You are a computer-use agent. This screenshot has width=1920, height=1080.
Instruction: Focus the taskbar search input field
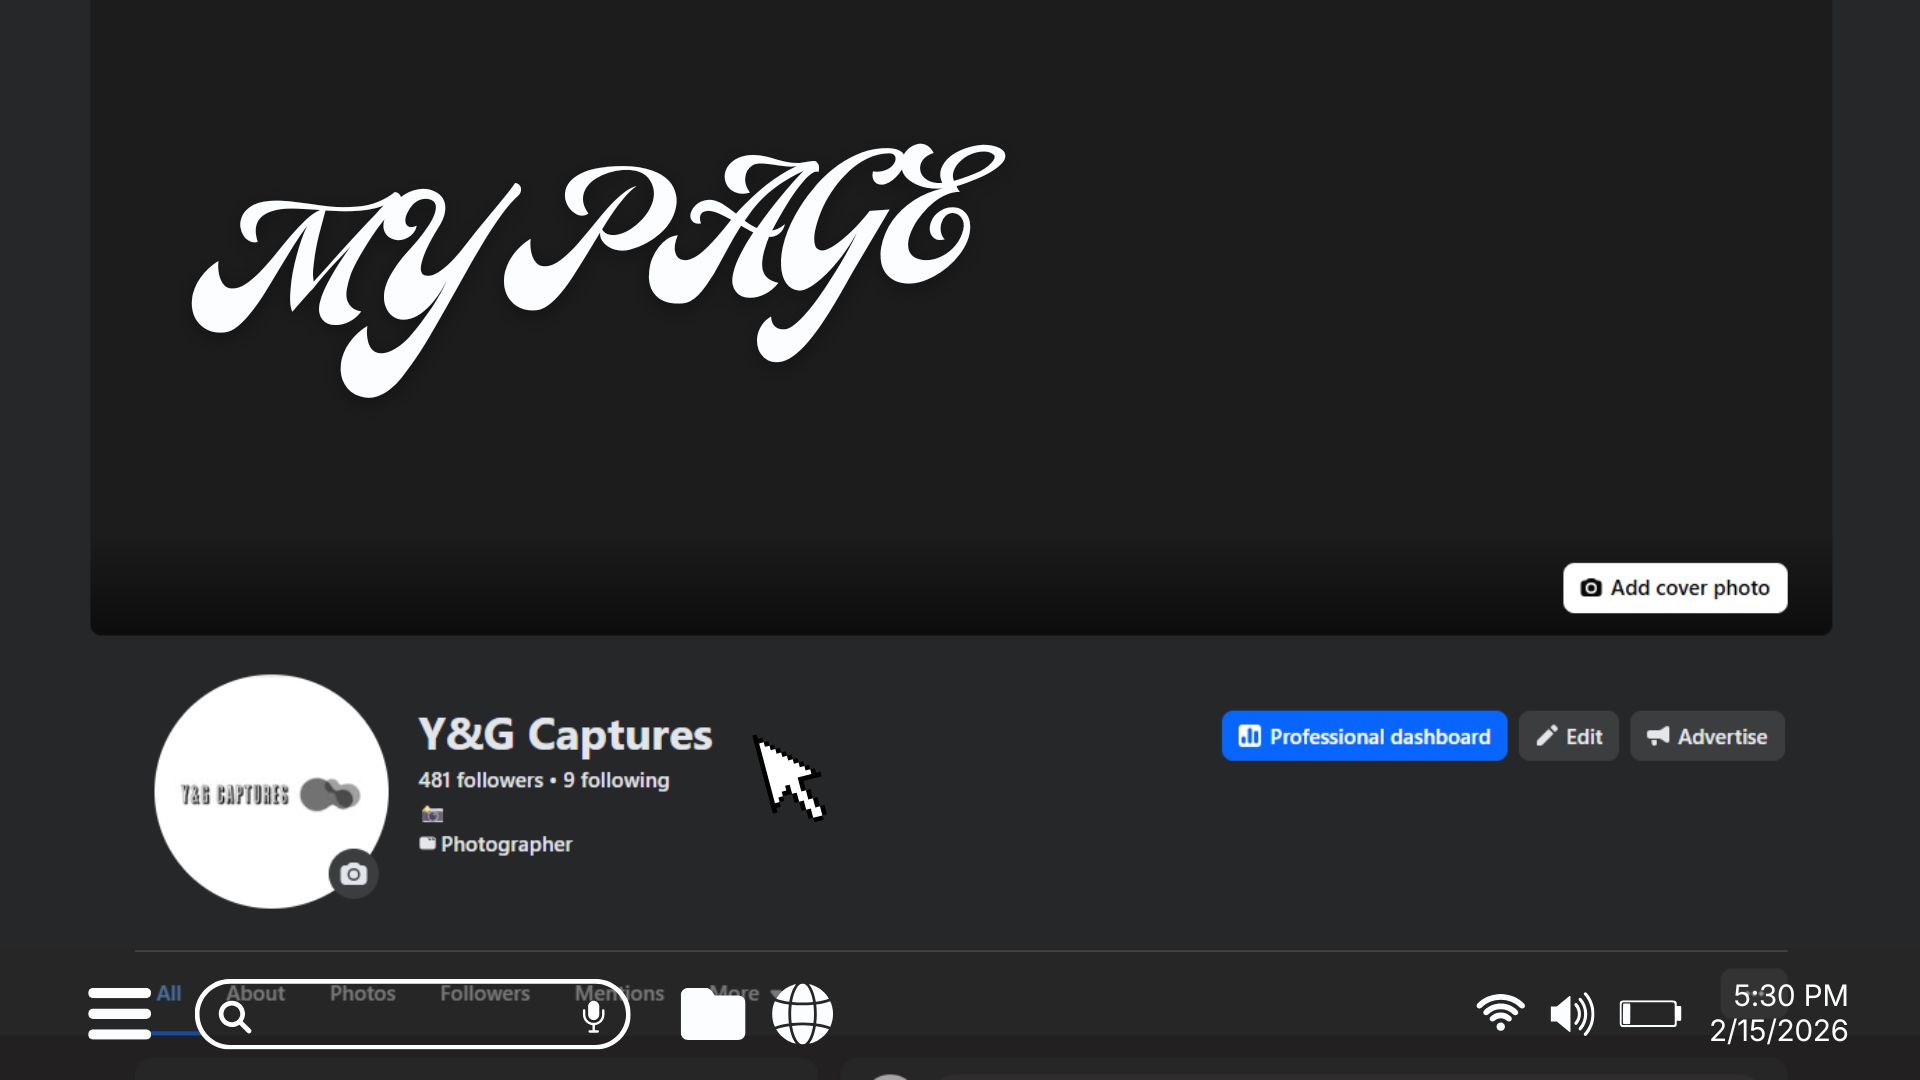click(412, 1014)
